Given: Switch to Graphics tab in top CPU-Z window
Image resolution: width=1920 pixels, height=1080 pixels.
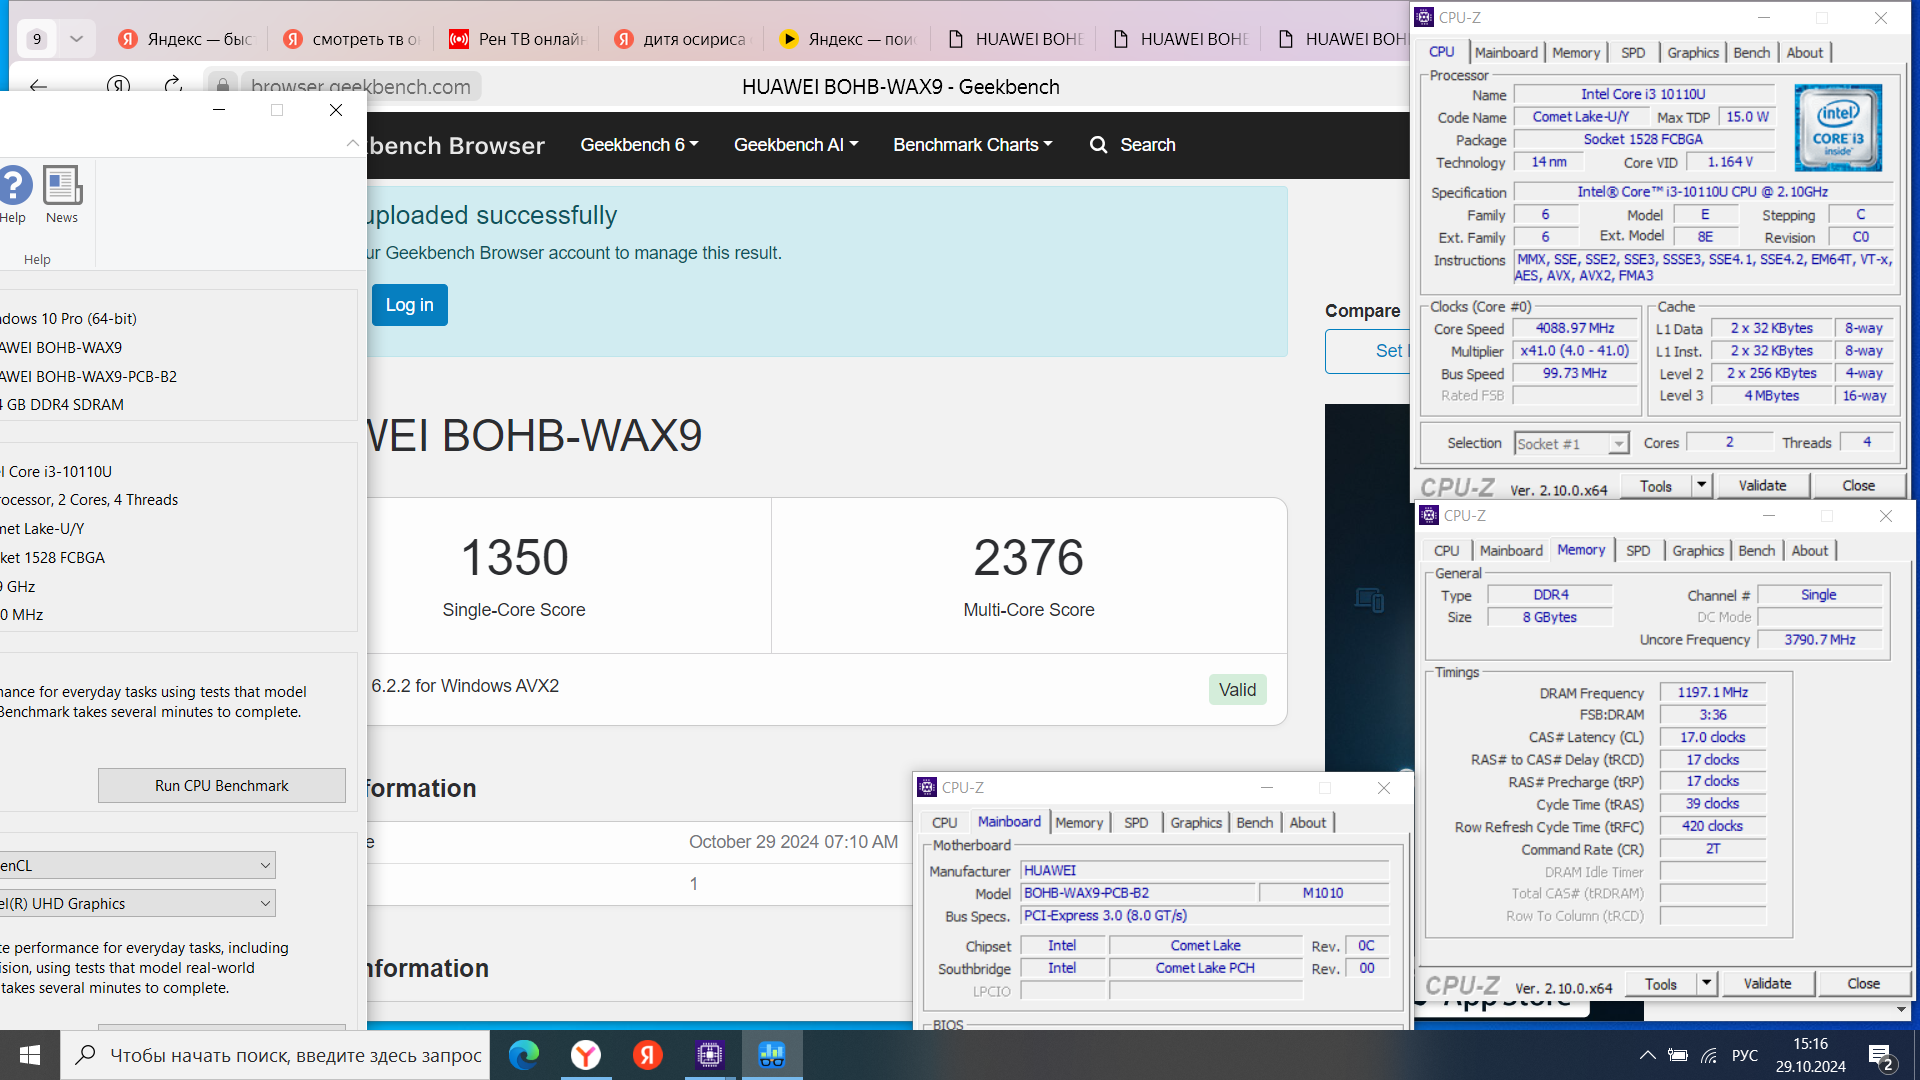Looking at the screenshot, I should point(1693,53).
